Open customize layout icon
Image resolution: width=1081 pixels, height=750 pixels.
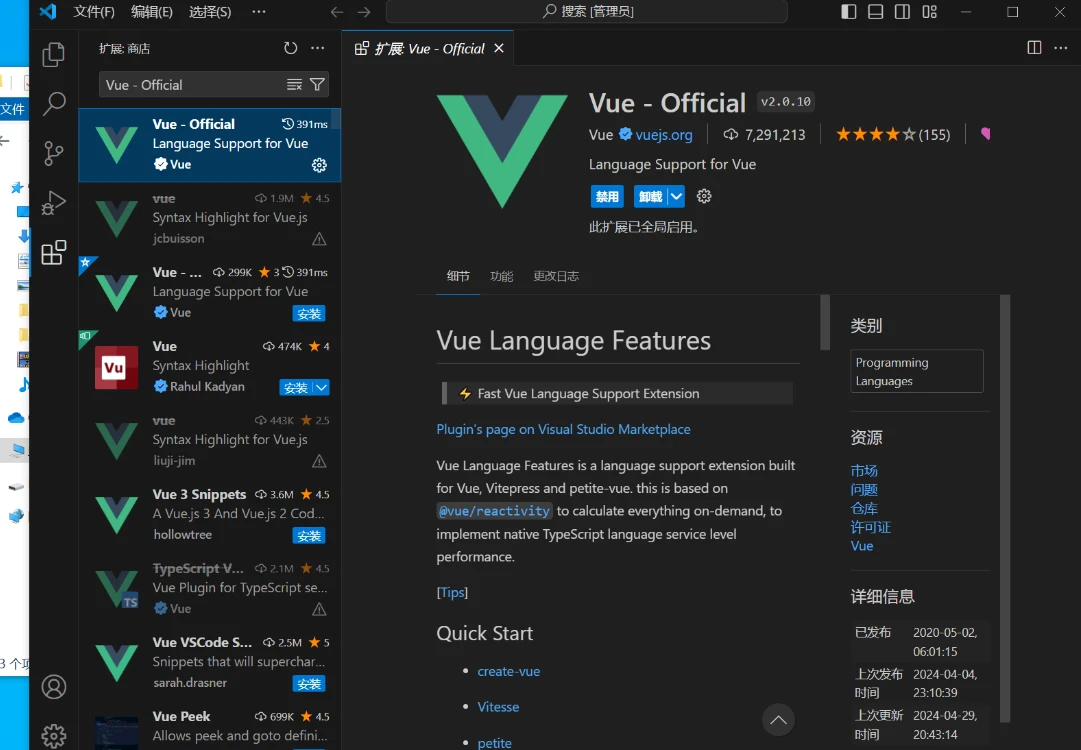tap(929, 12)
